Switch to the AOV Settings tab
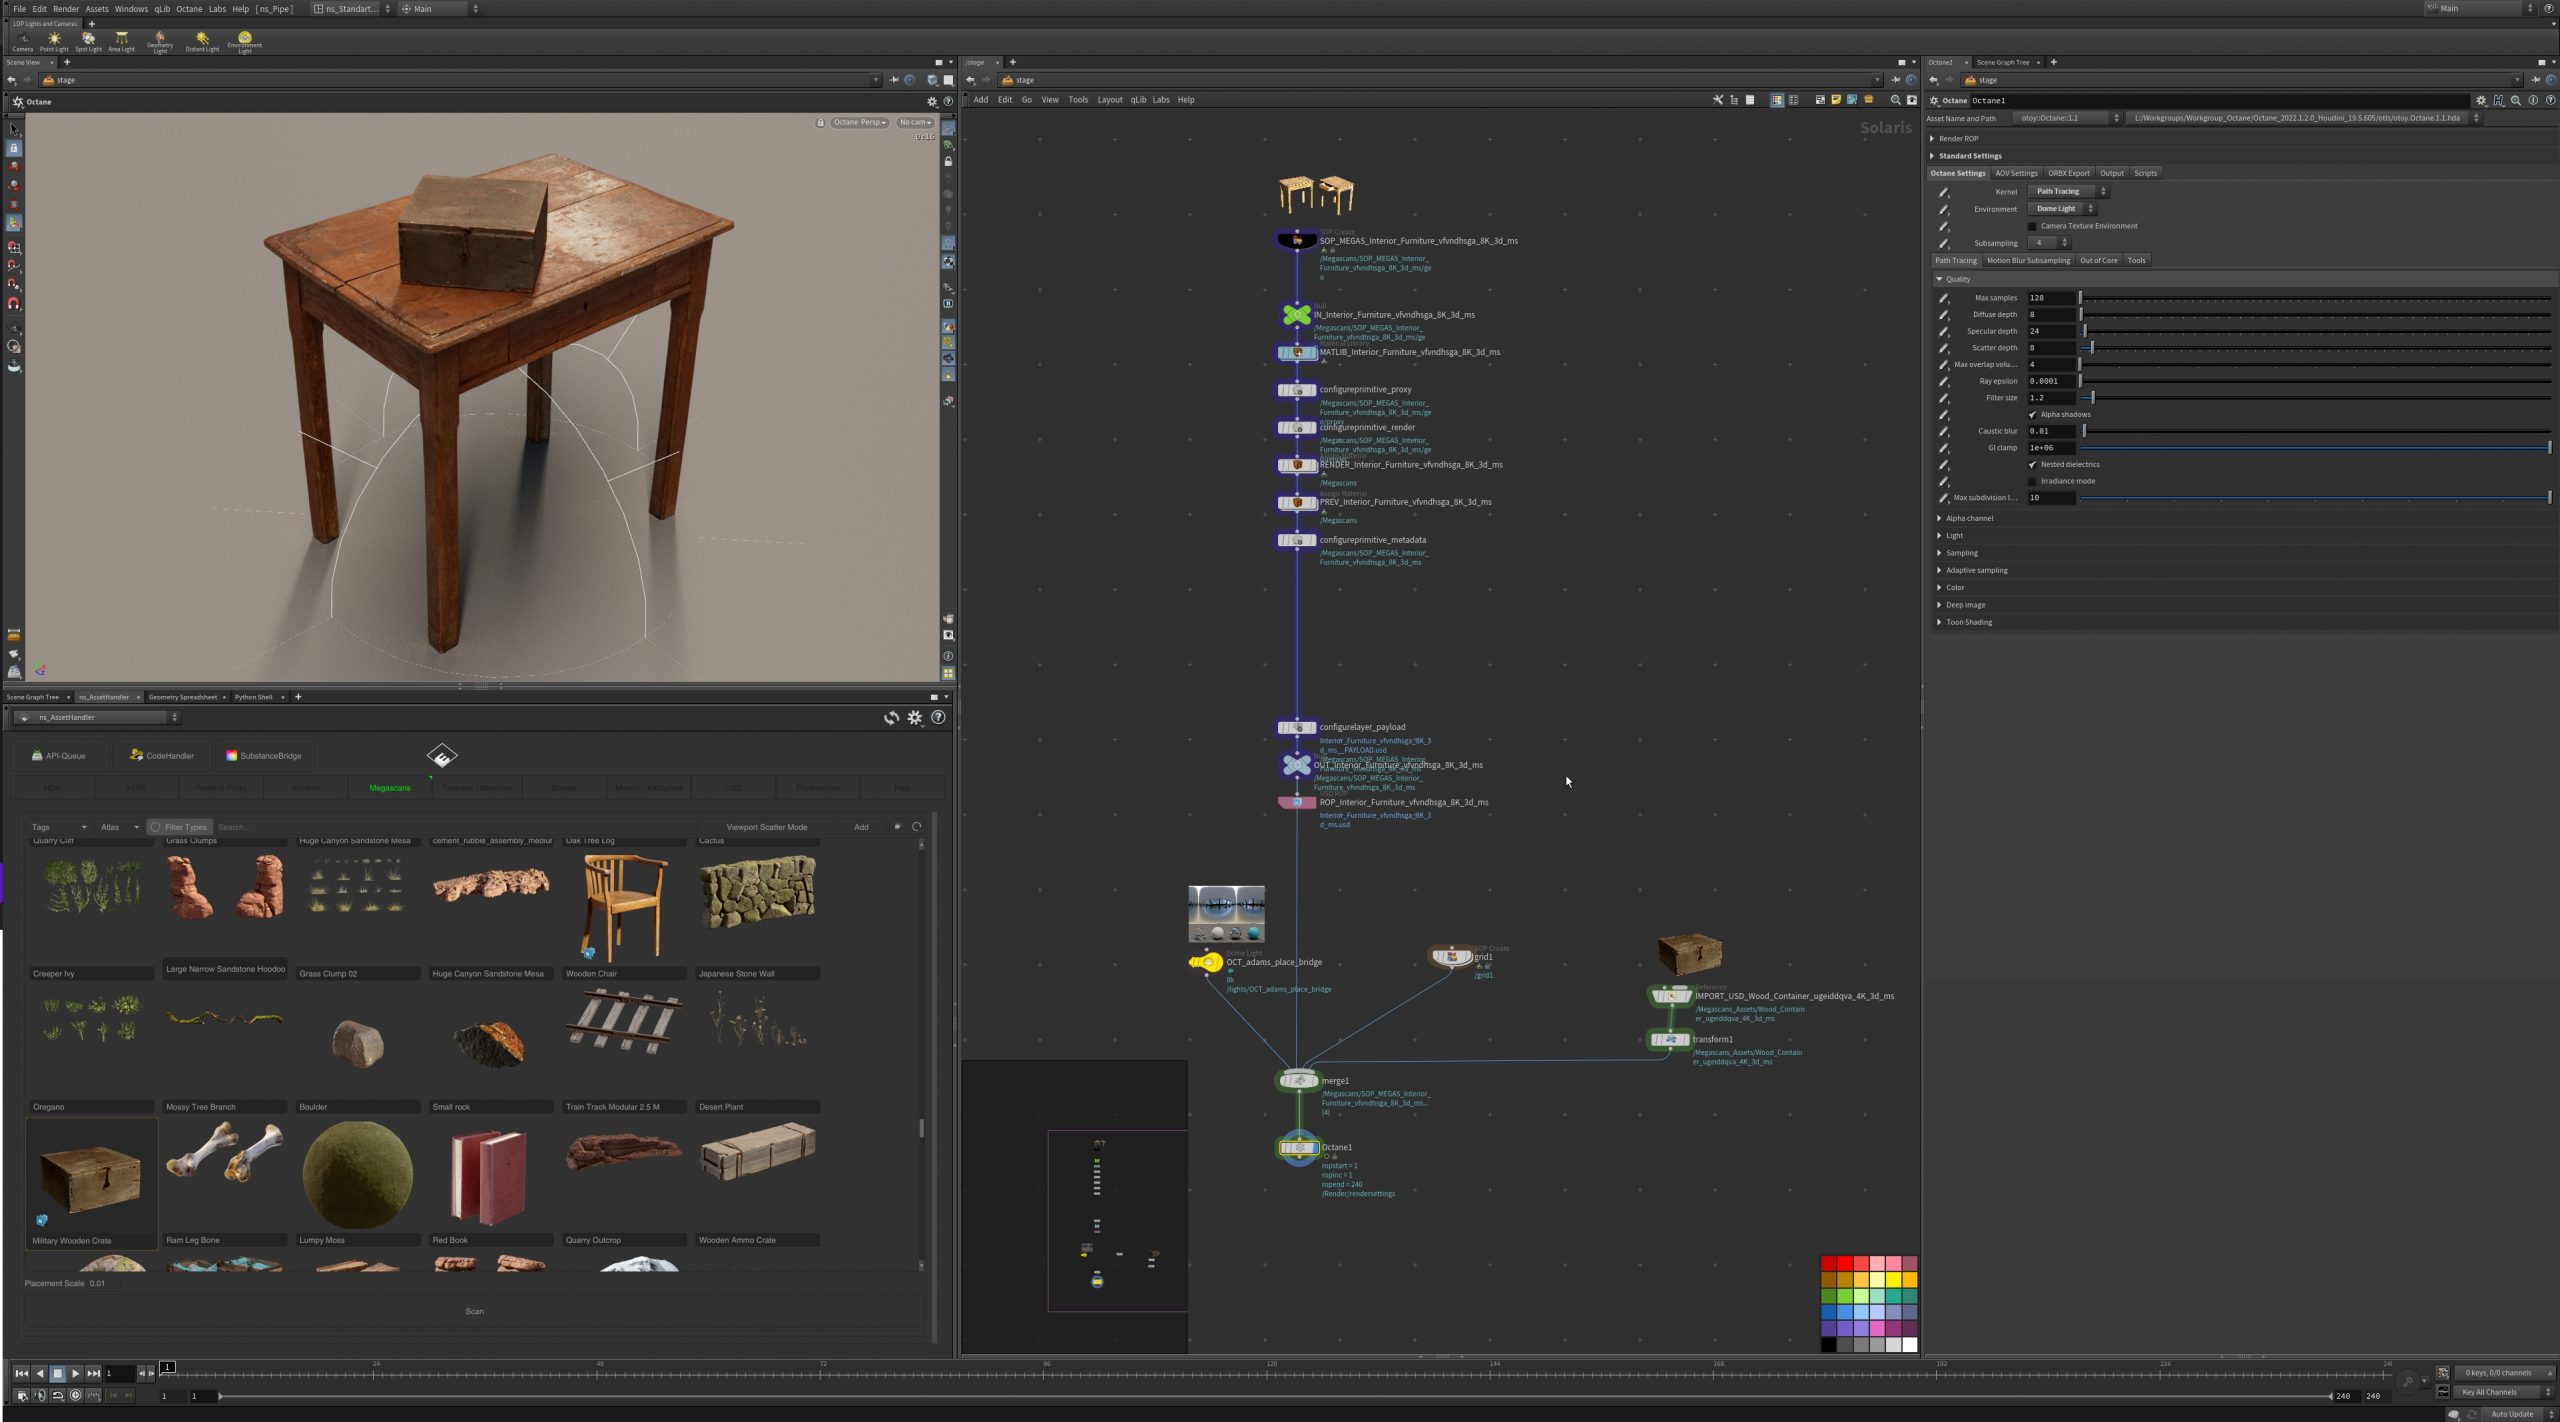This screenshot has width=2560, height=1422. (x=2015, y=174)
